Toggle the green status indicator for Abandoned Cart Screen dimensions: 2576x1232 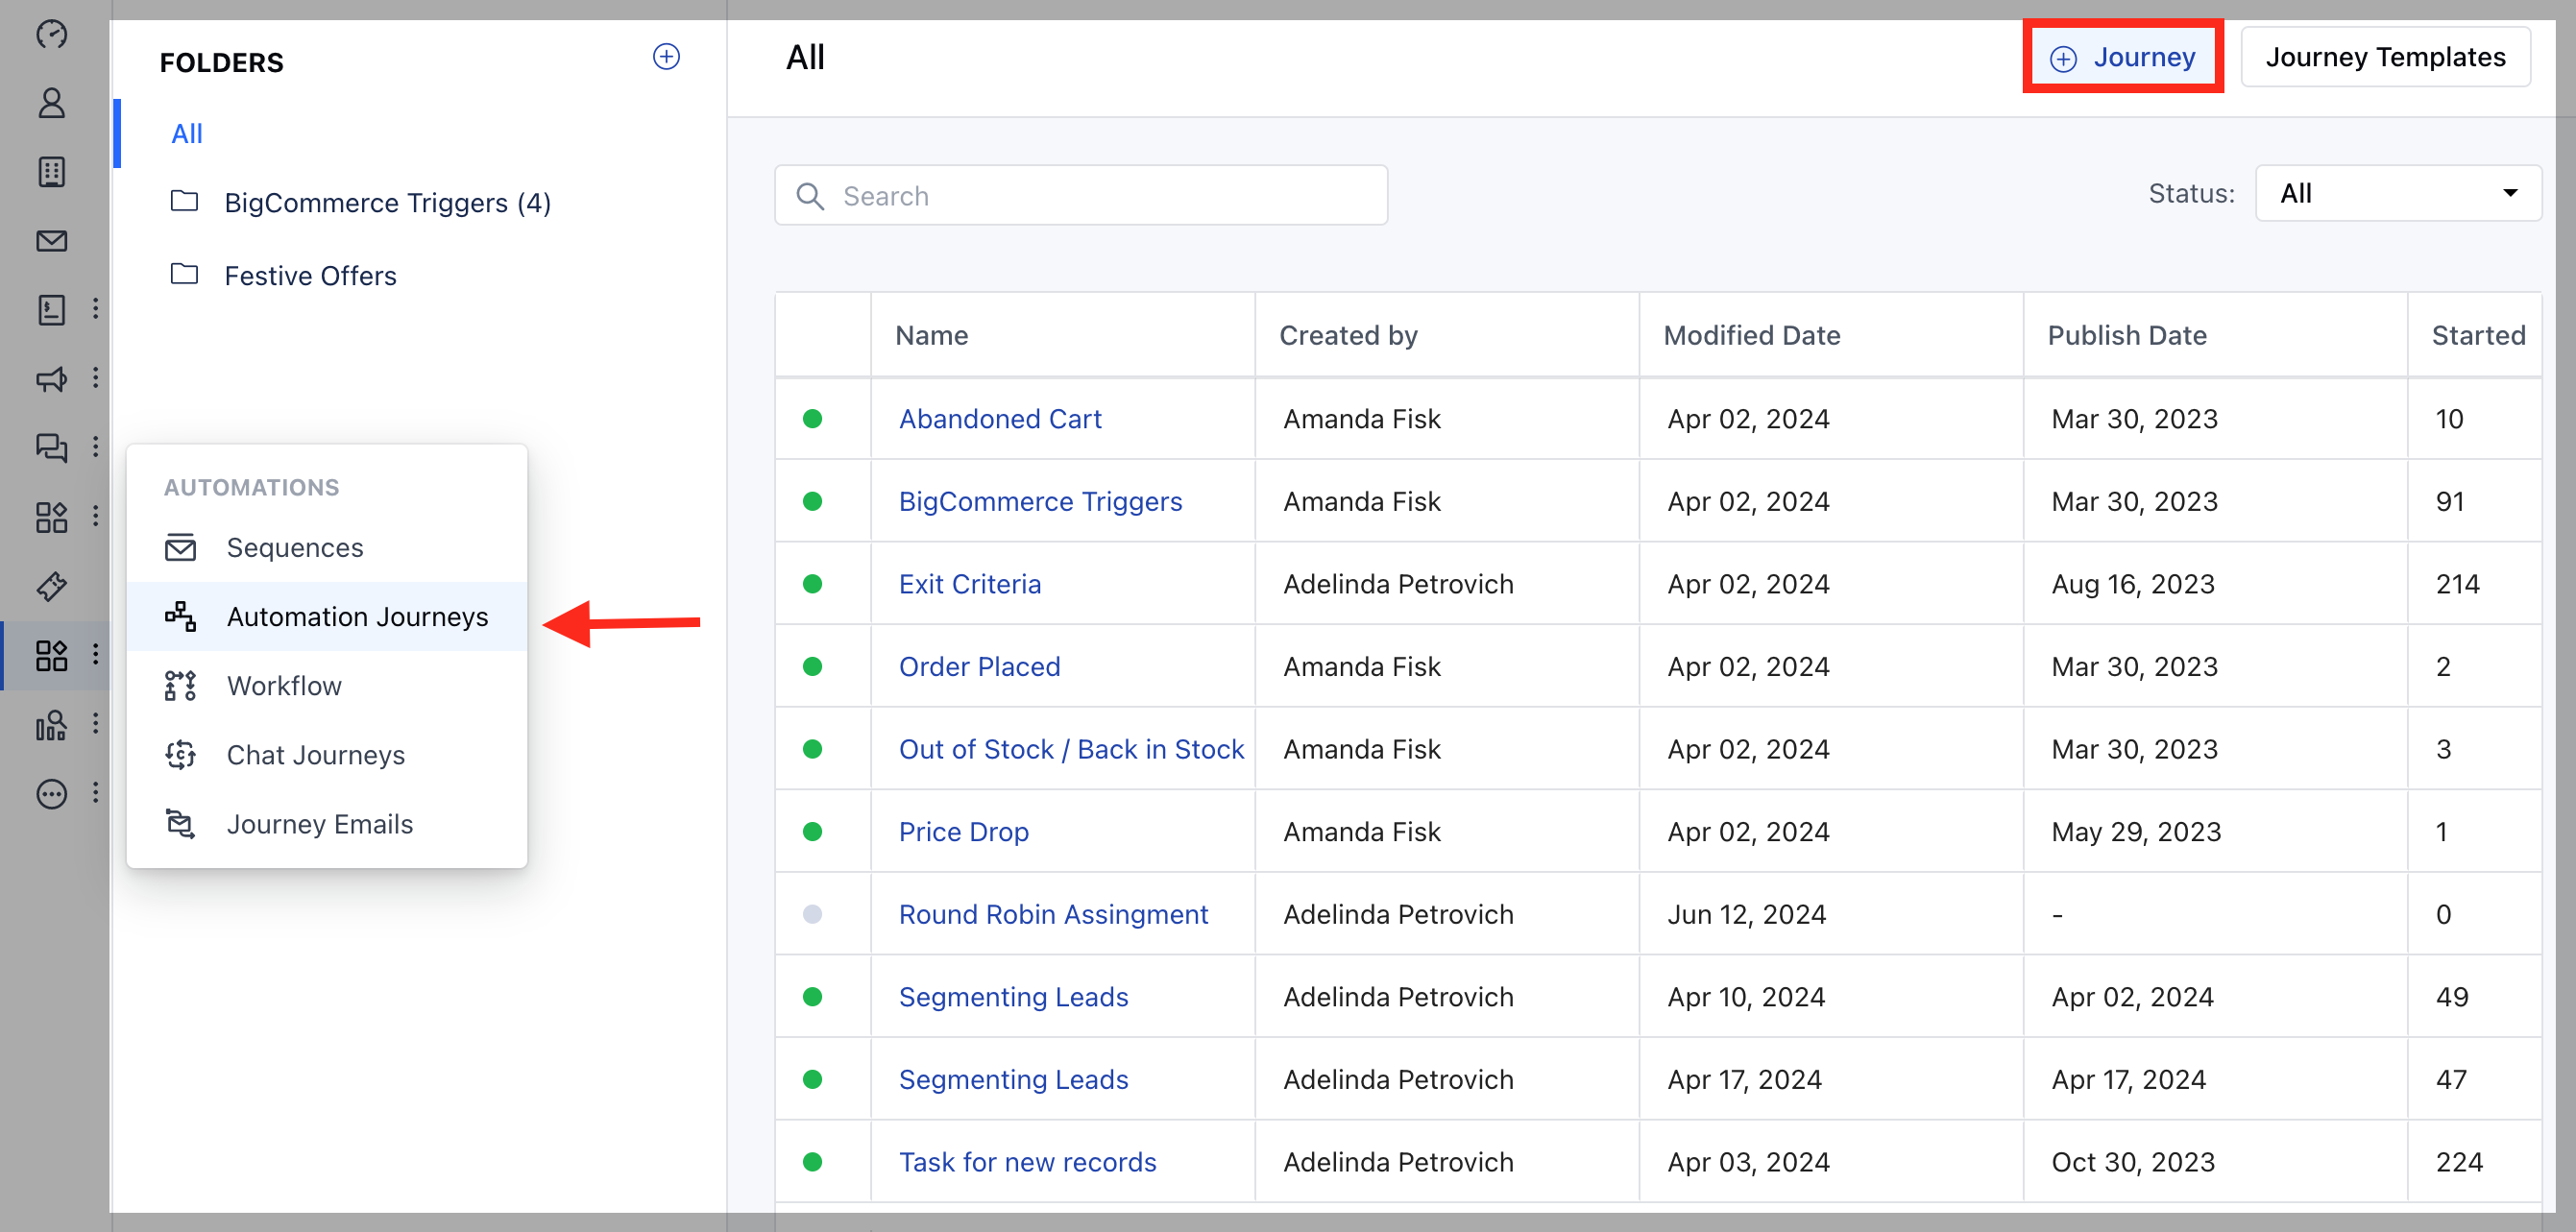point(813,419)
